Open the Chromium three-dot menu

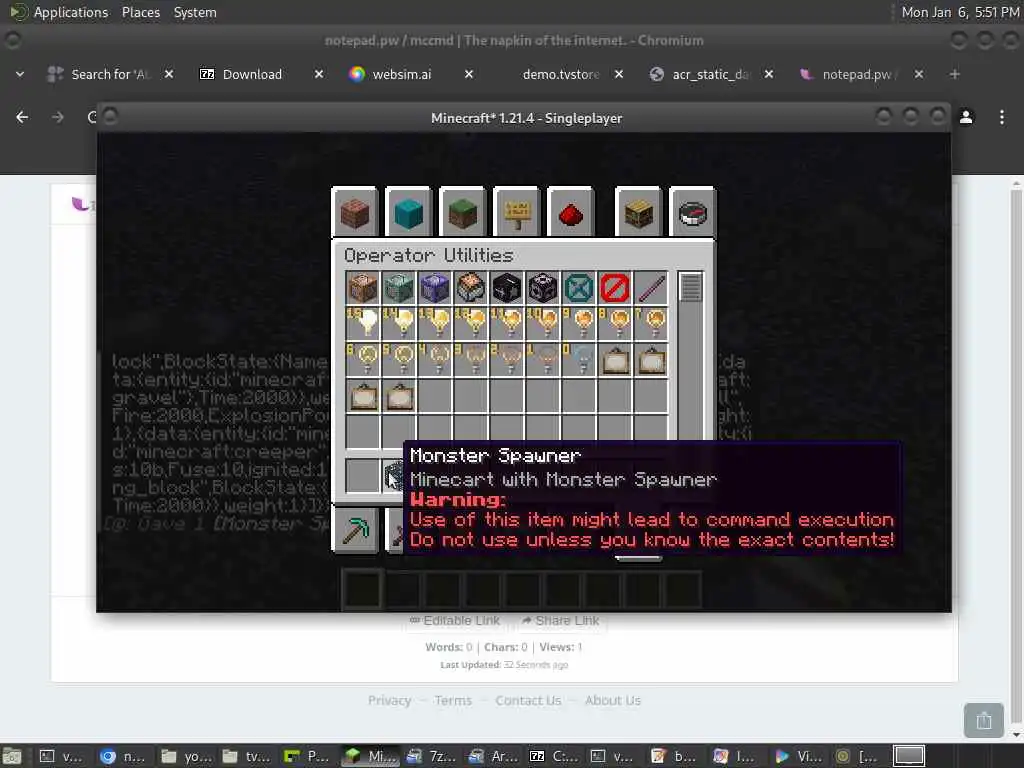(x=1002, y=117)
